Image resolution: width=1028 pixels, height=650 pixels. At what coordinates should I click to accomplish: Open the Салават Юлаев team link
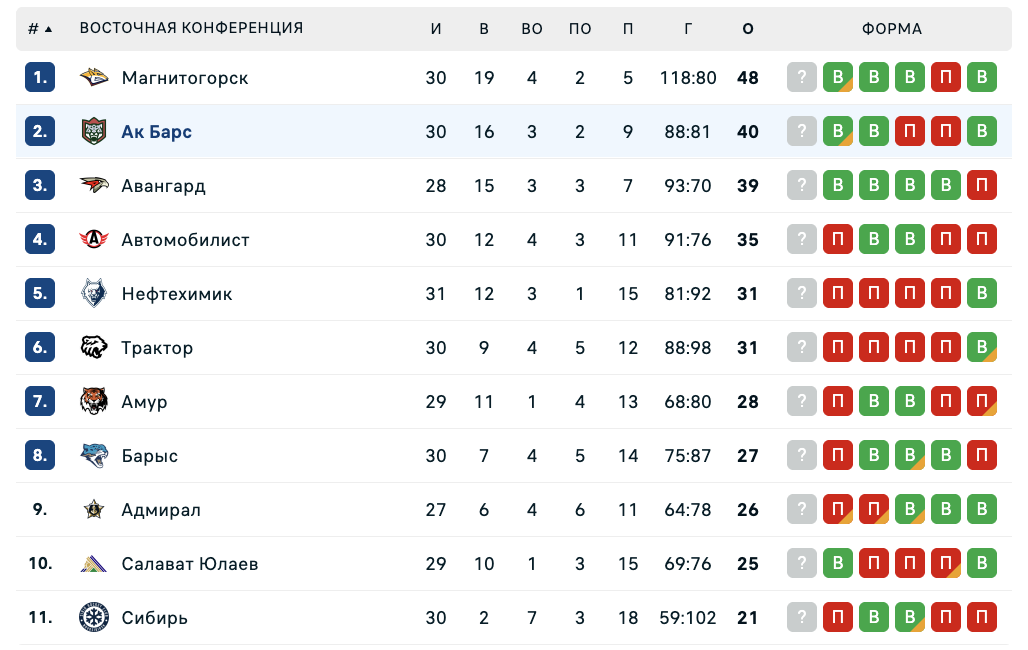(190, 564)
